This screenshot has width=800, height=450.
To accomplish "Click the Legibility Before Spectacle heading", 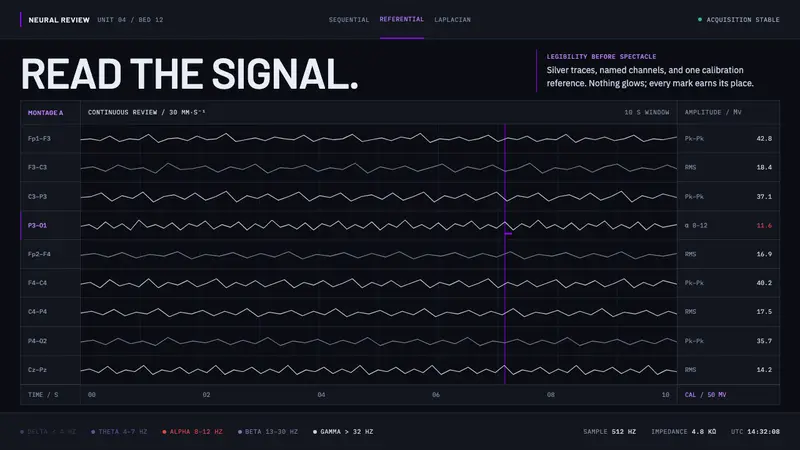I will [602, 57].
